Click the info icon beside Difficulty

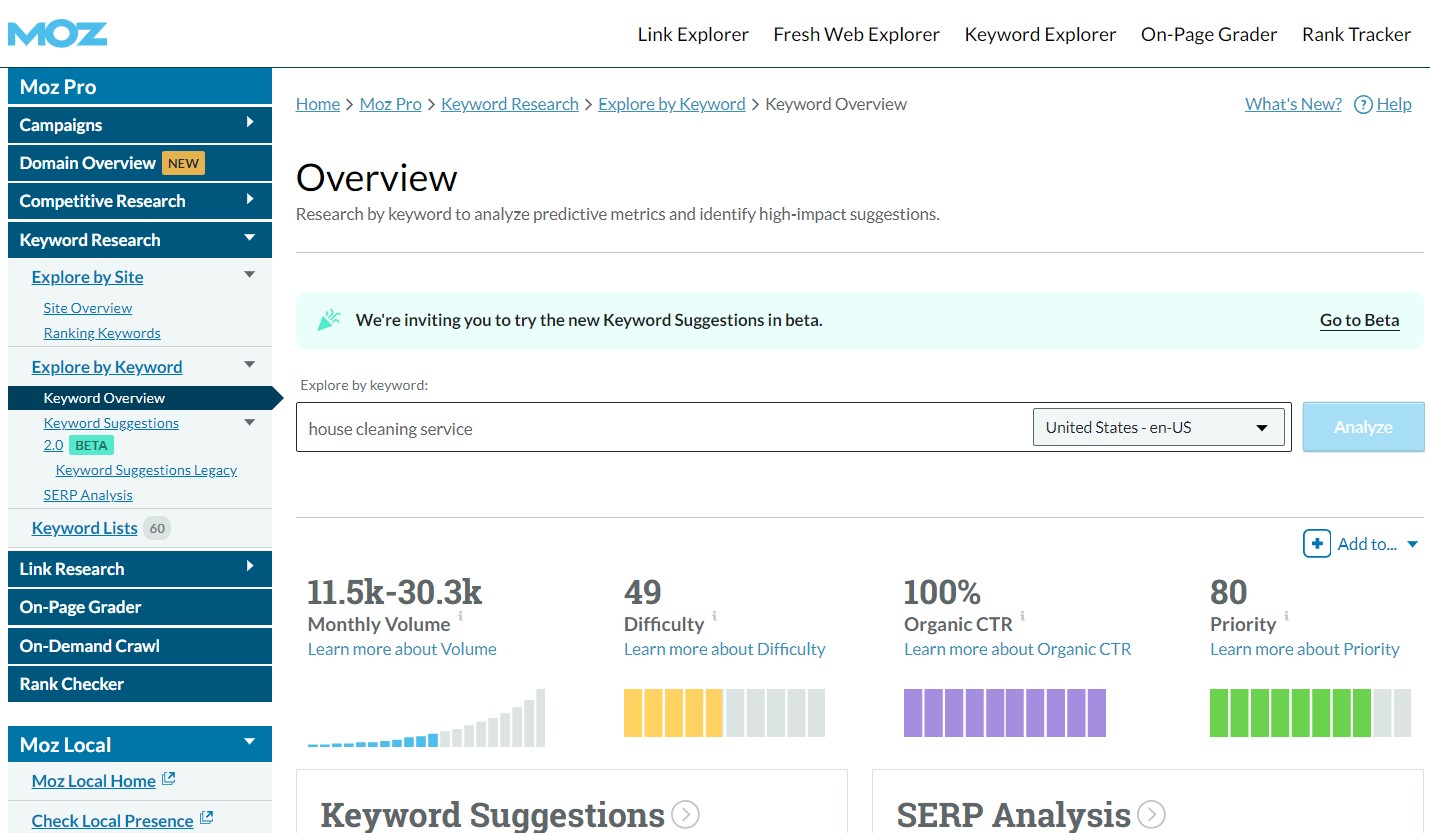713,617
